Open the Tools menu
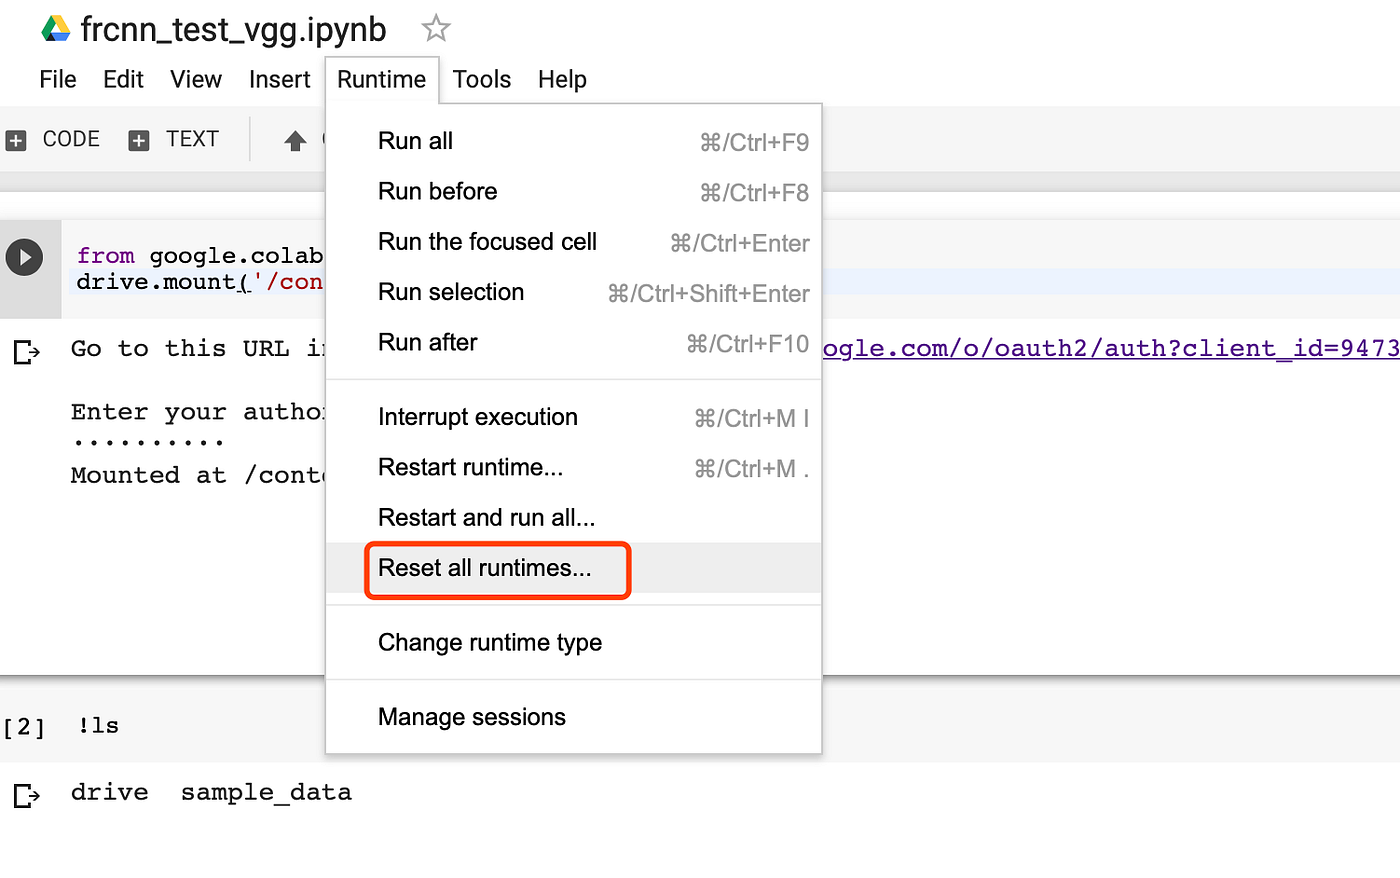Image resolution: width=1400 pixels, height=878 pixels. pyautogui.click(x=481, y=80)
